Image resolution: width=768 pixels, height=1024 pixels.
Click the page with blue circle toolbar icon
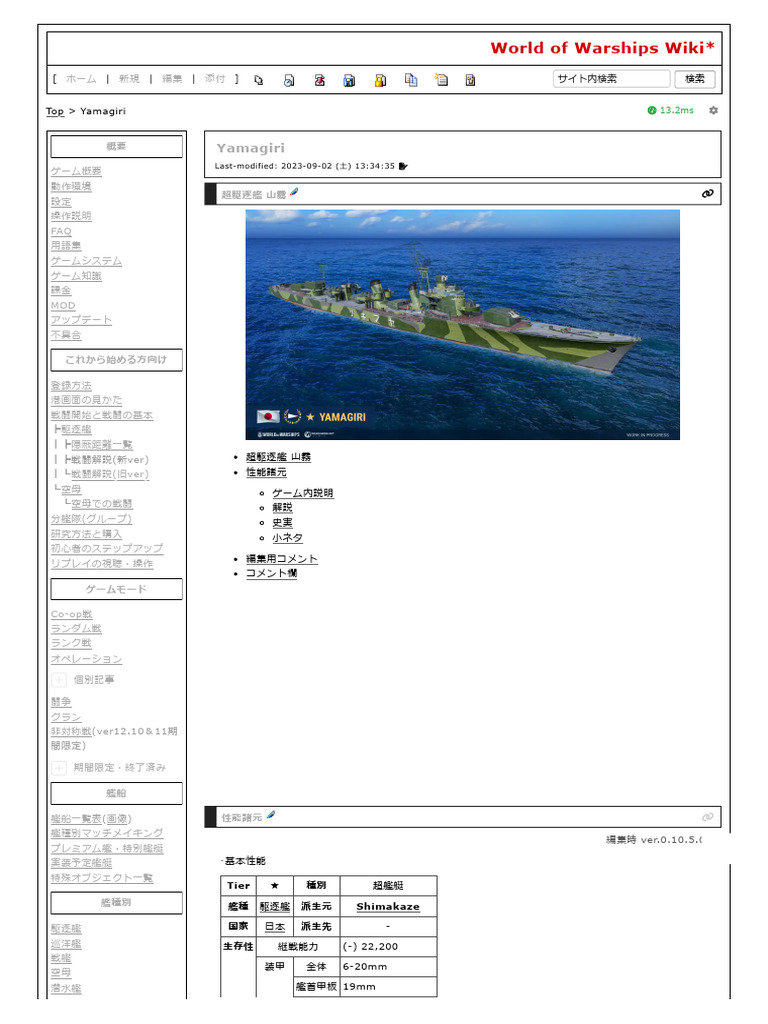(x=289, y=80)
